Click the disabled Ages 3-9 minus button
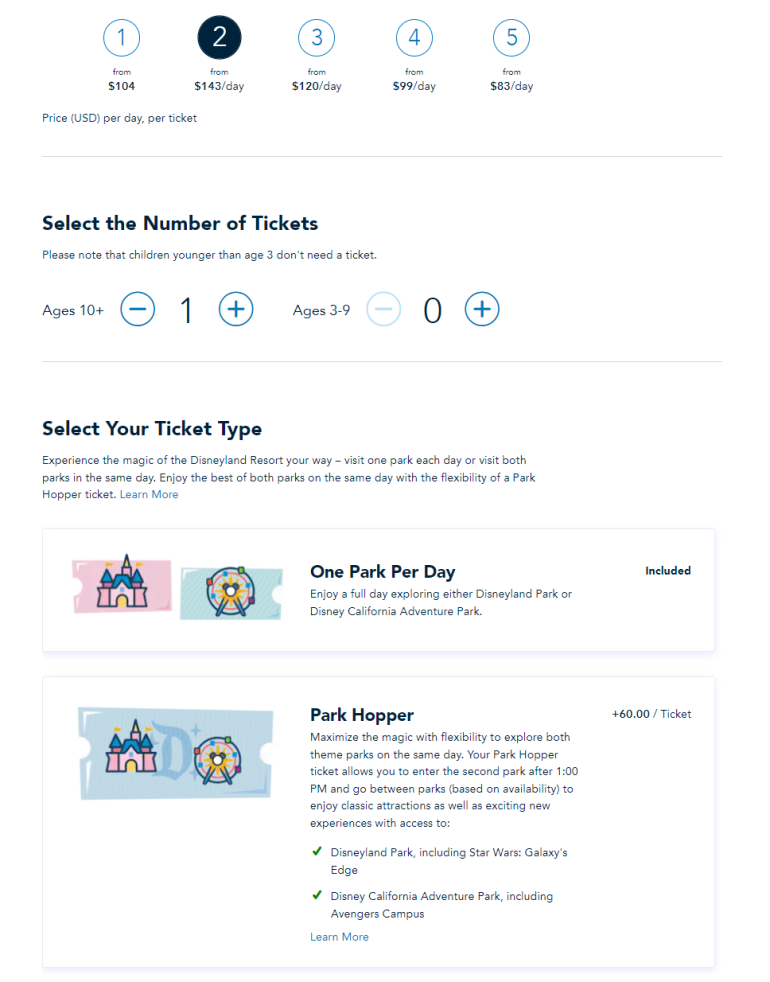The height and width of the screenshot is (982, 770). click(x=383, y=310)
